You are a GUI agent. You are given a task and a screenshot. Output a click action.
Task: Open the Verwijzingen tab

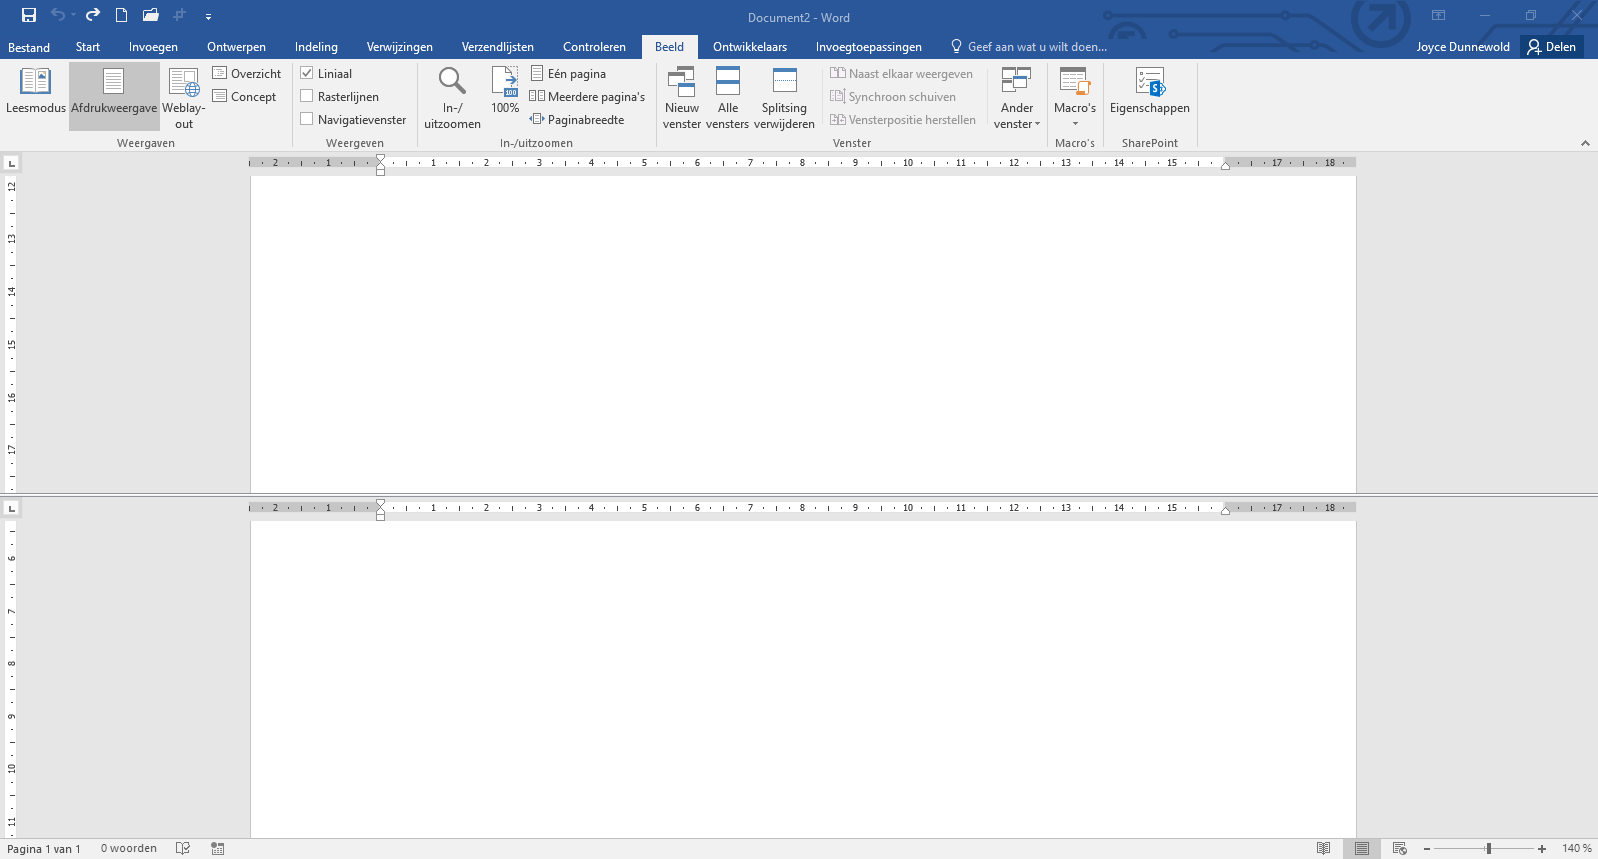[399, 47]
